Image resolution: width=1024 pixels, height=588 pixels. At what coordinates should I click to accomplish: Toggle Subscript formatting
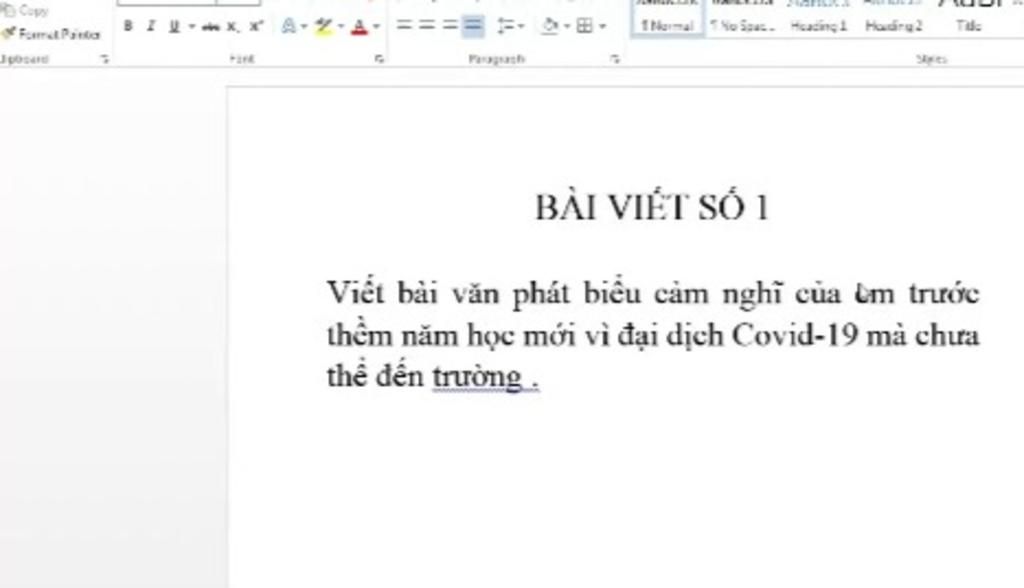click(232, 27)
